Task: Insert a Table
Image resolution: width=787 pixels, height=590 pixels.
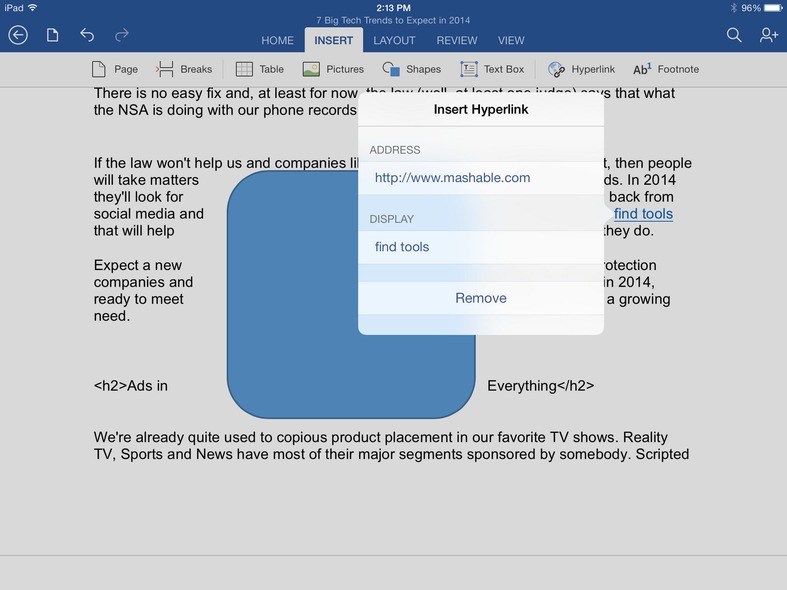Action: [259, 69]
